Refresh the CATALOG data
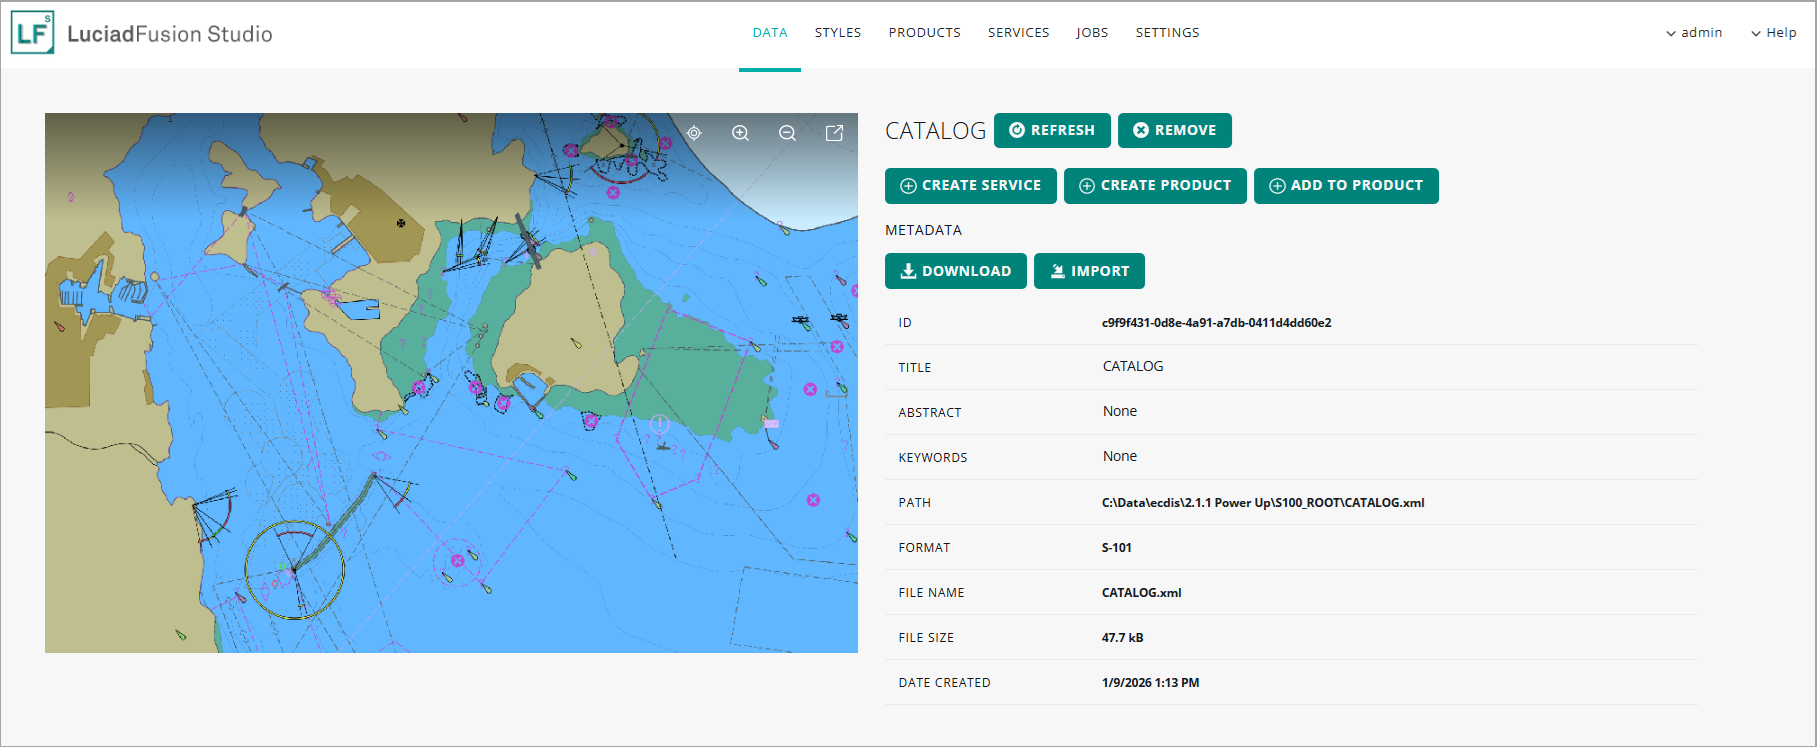Image resolution: width=1817 pixels, height=747 pixels. (1052, 130)
